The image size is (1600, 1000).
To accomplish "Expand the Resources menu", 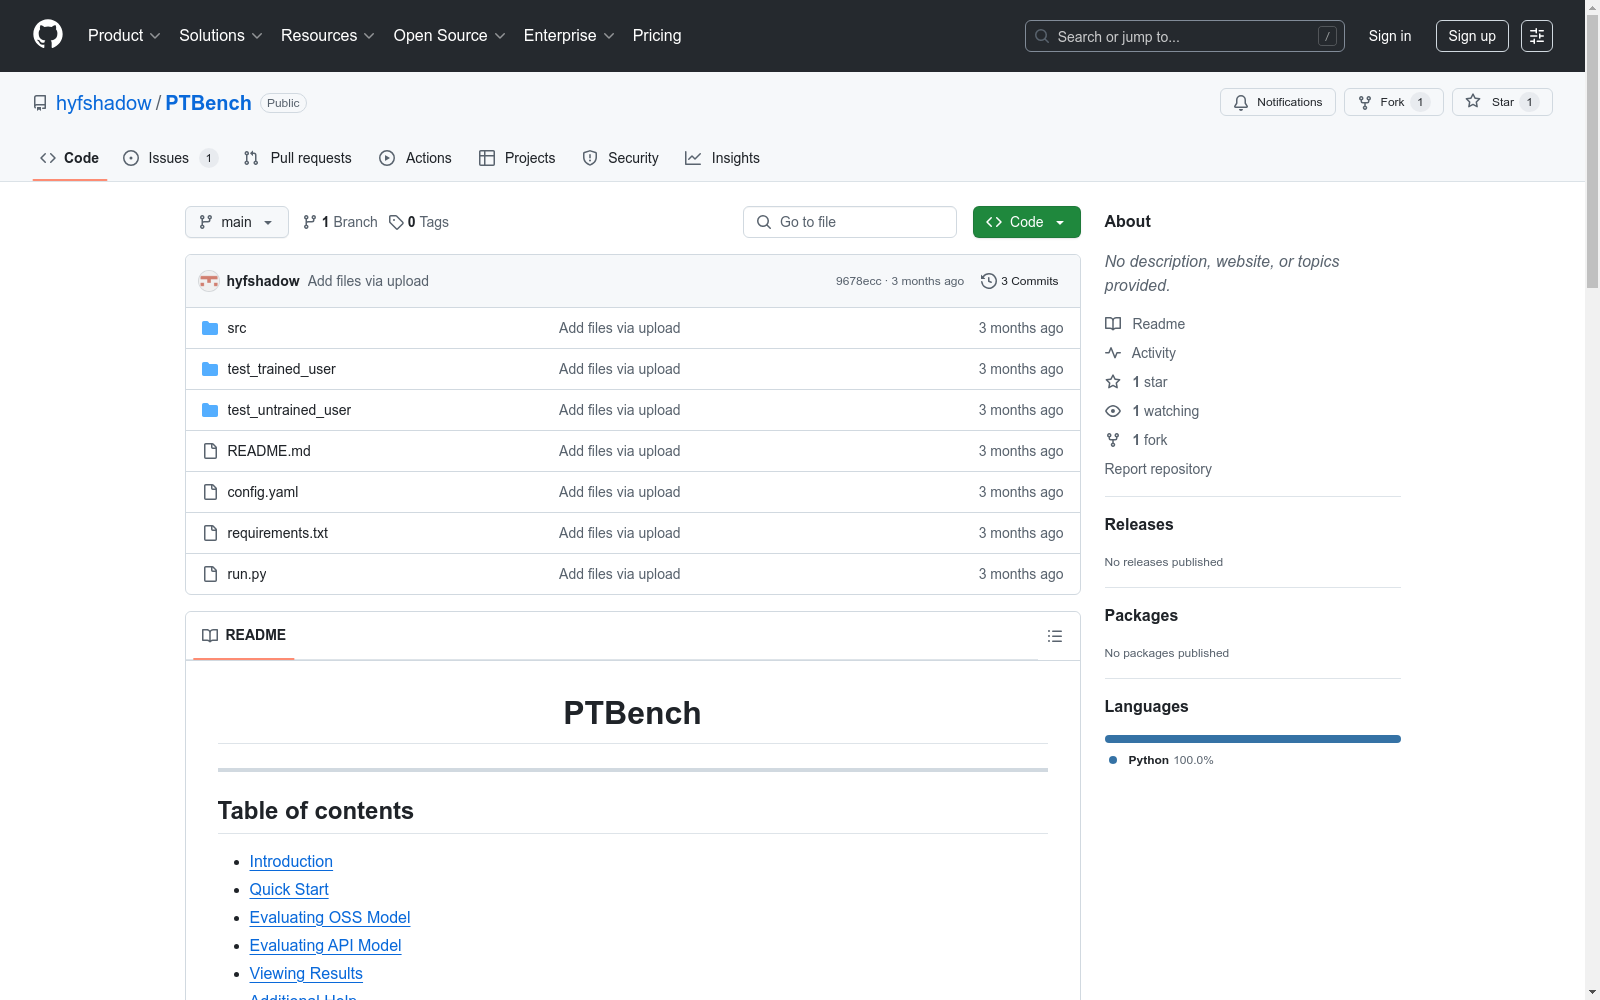I will (328, 36).
